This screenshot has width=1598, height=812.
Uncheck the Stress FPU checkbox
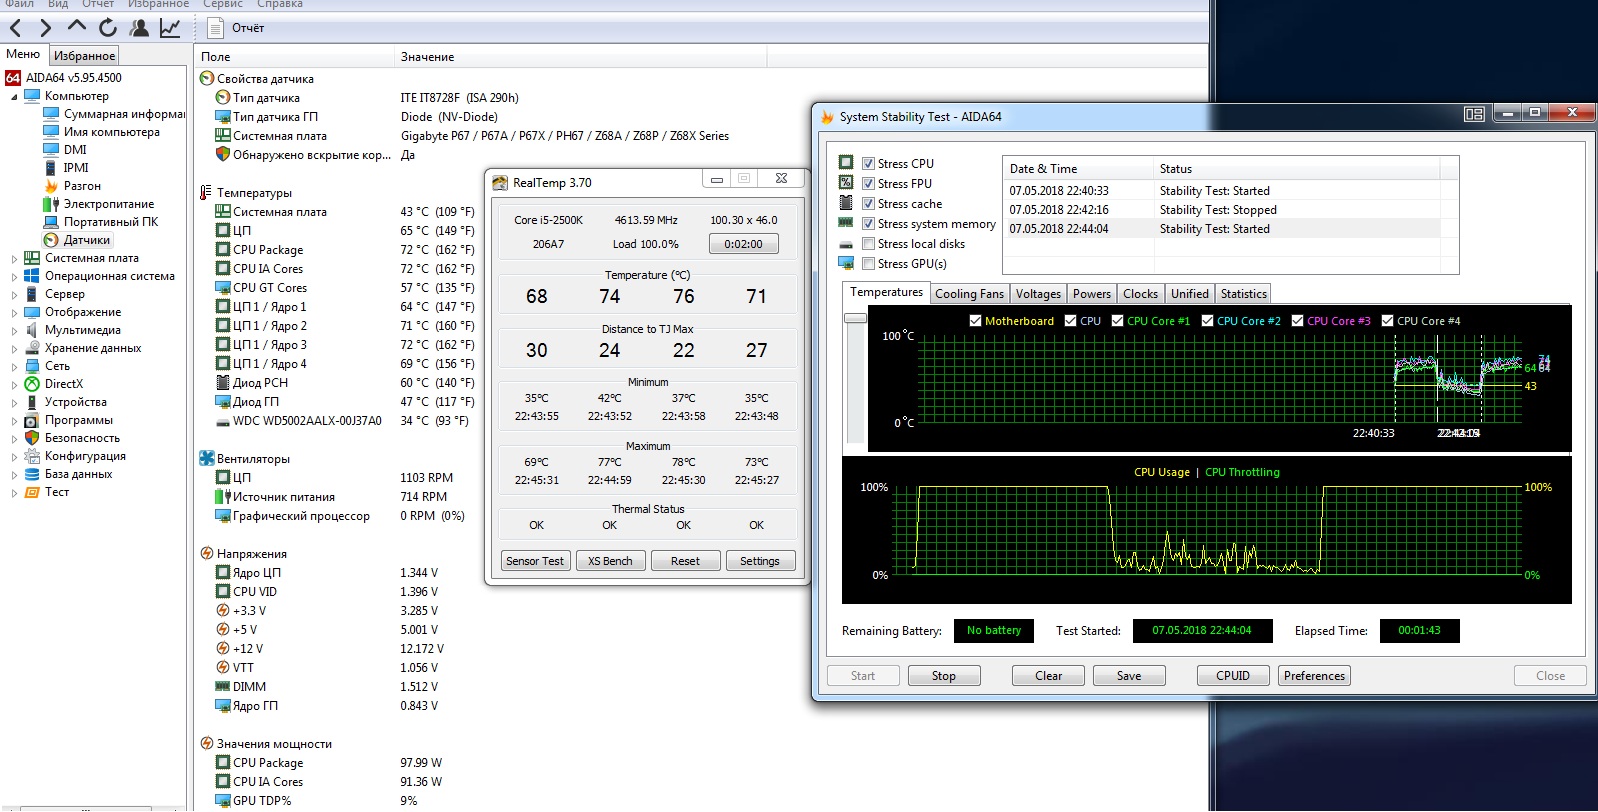[869, 184]
